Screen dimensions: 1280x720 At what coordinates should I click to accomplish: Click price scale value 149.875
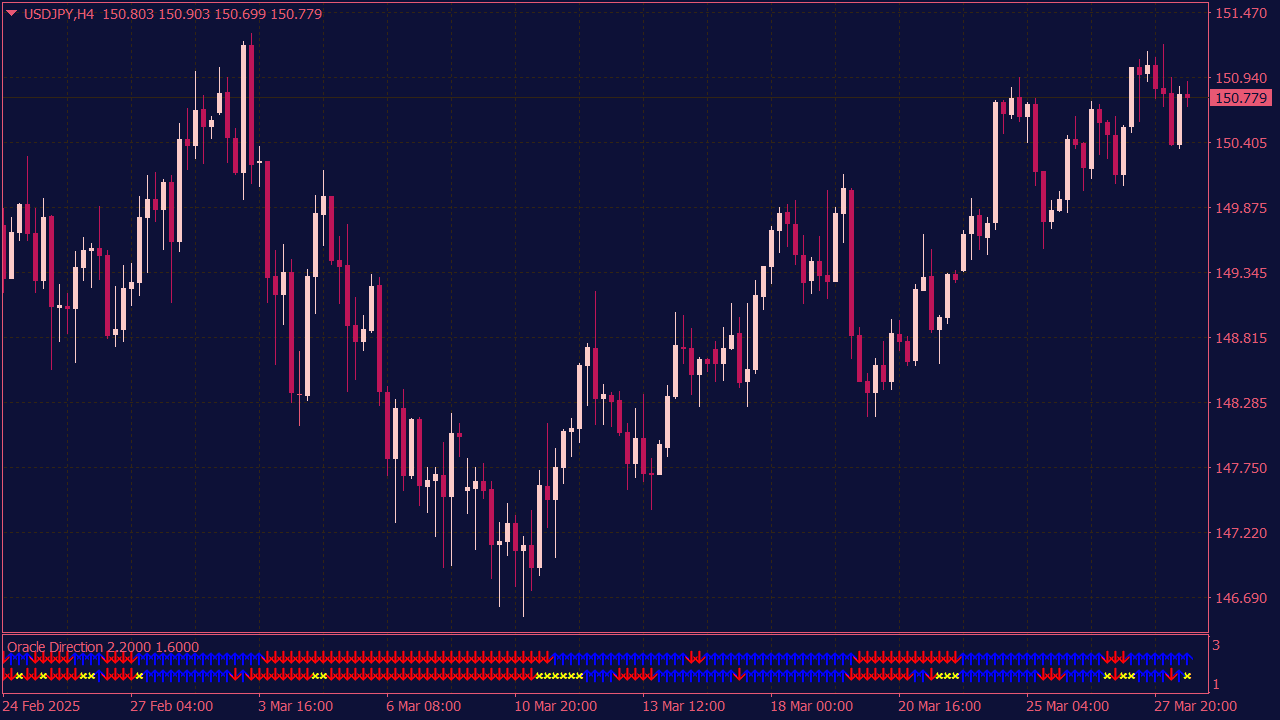click(x=1240, y=208)
